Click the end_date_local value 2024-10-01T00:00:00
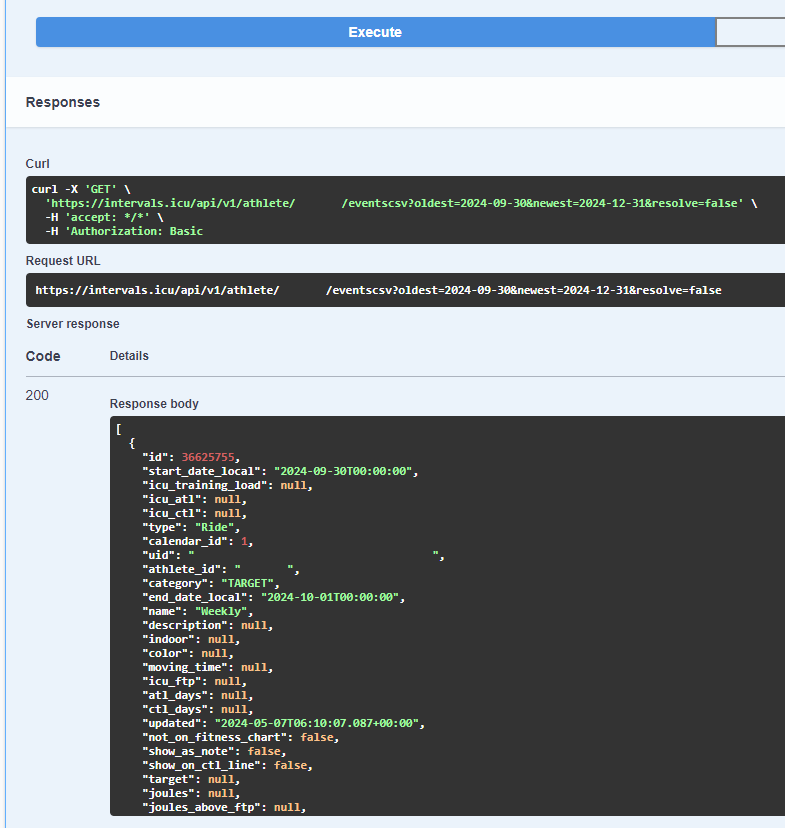The height and width of the screenshot is (828, 785). pos(329,597)
